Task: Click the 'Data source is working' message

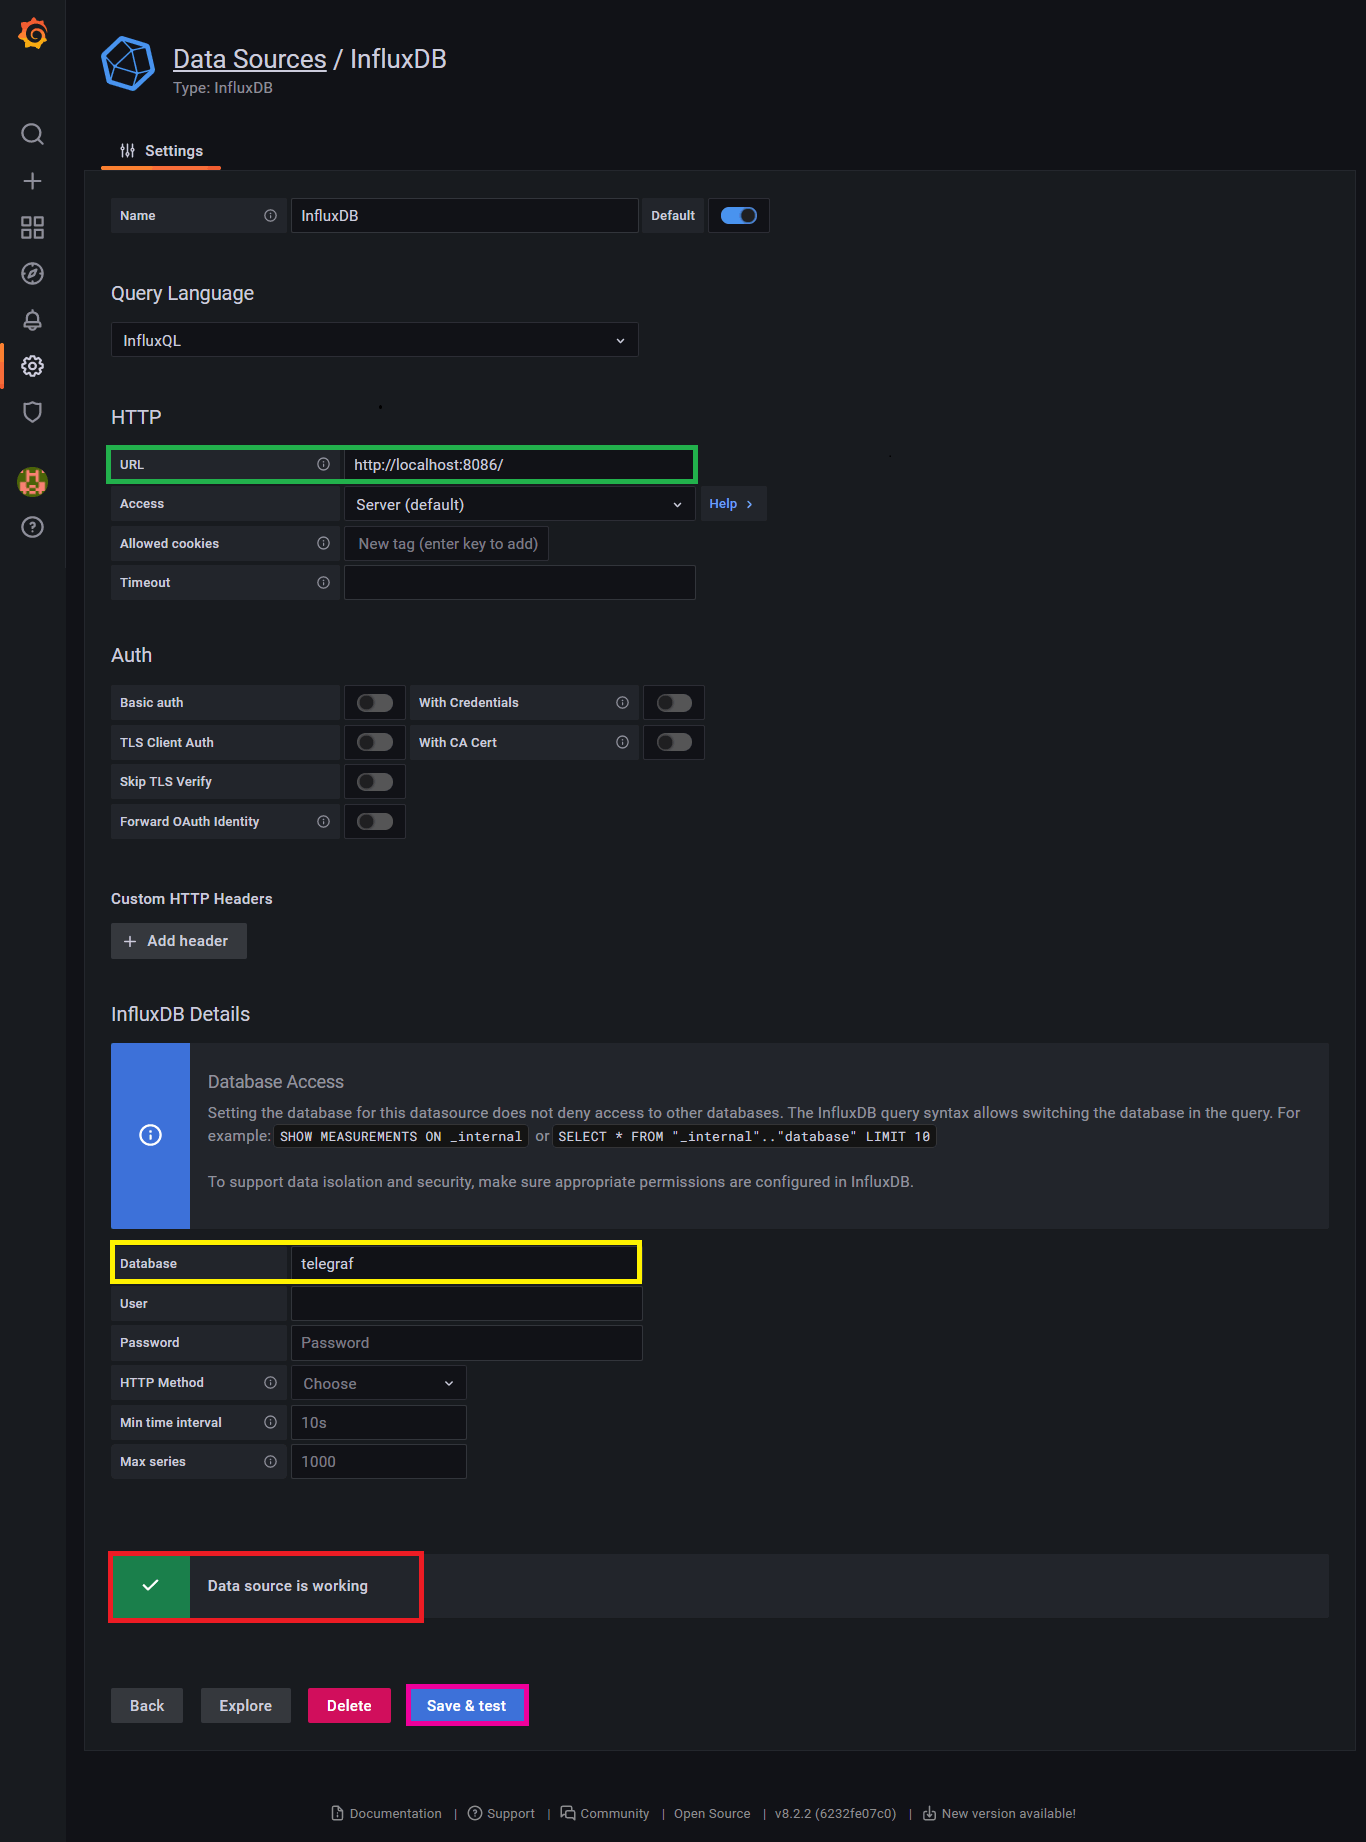Action: click(288, 1586)
